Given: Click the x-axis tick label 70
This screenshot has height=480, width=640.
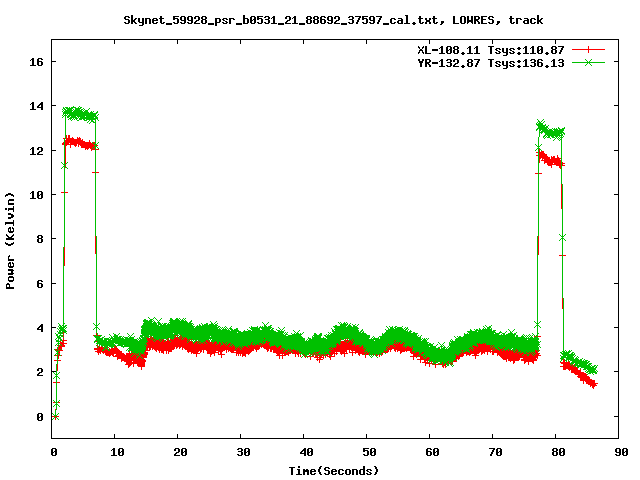Looking at the screenshot, I should click(x=495, y=452).
